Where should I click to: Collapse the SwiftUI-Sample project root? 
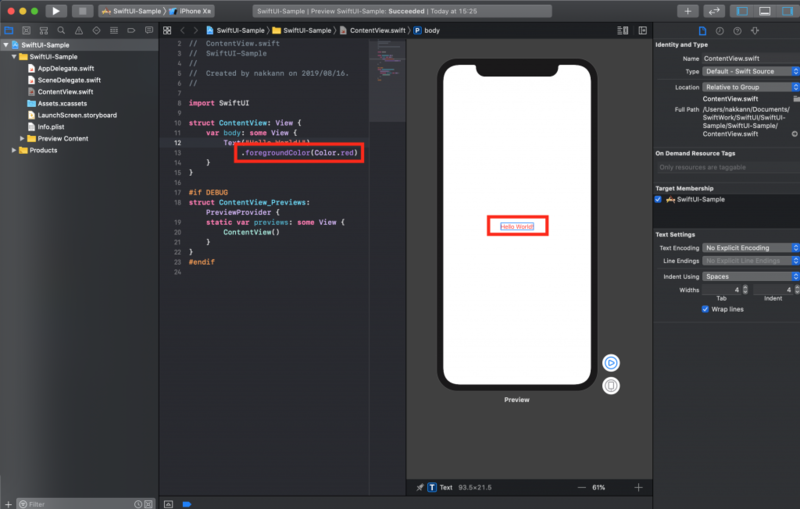point(6,45)
